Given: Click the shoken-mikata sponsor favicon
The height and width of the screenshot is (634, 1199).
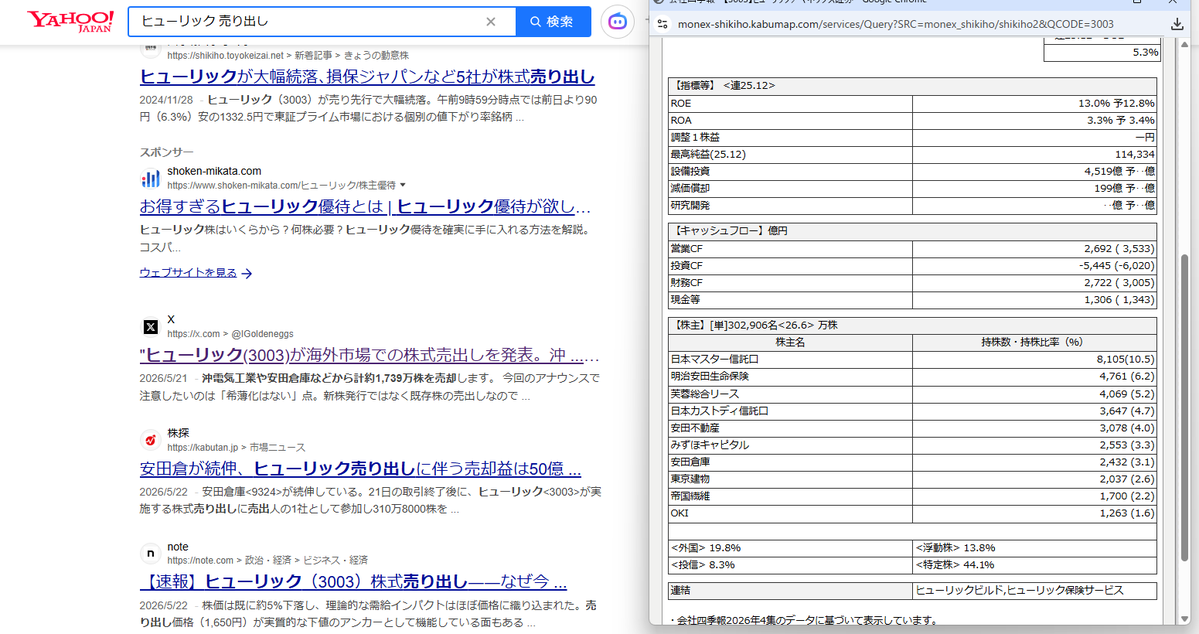Looking at the screenshot, I should click(151, 178).
